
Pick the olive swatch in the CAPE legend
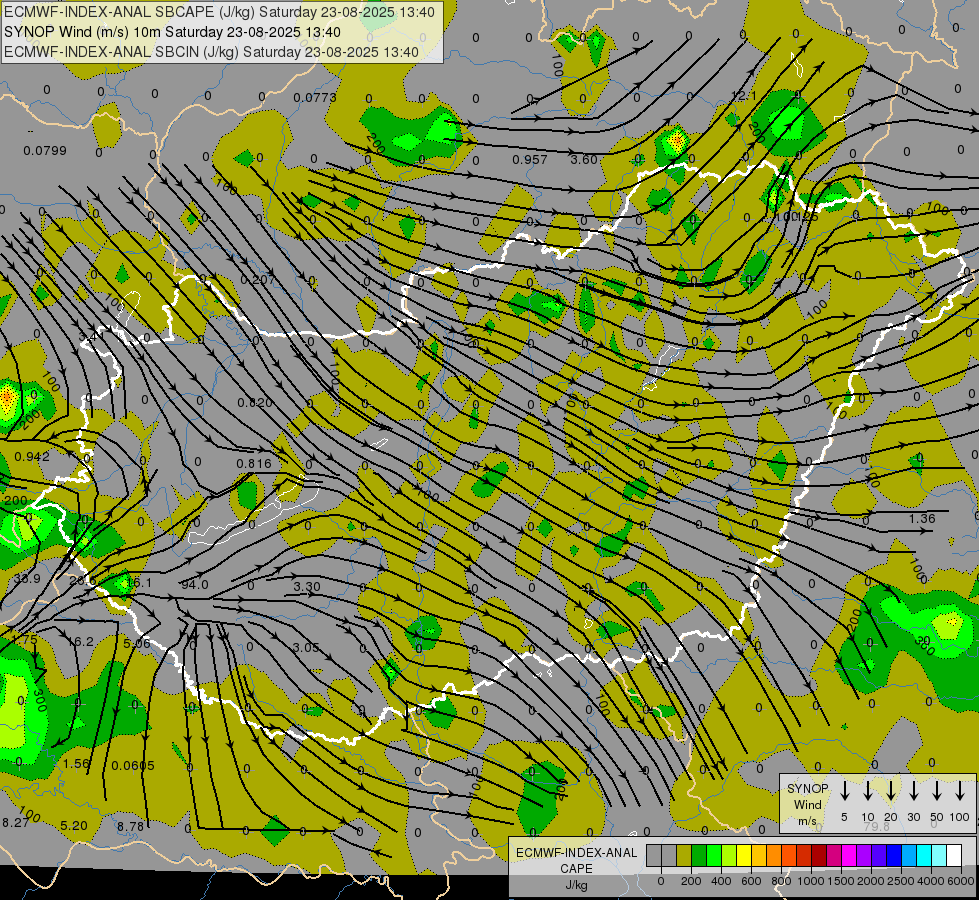pyautogui.click(x=684, y=855)
